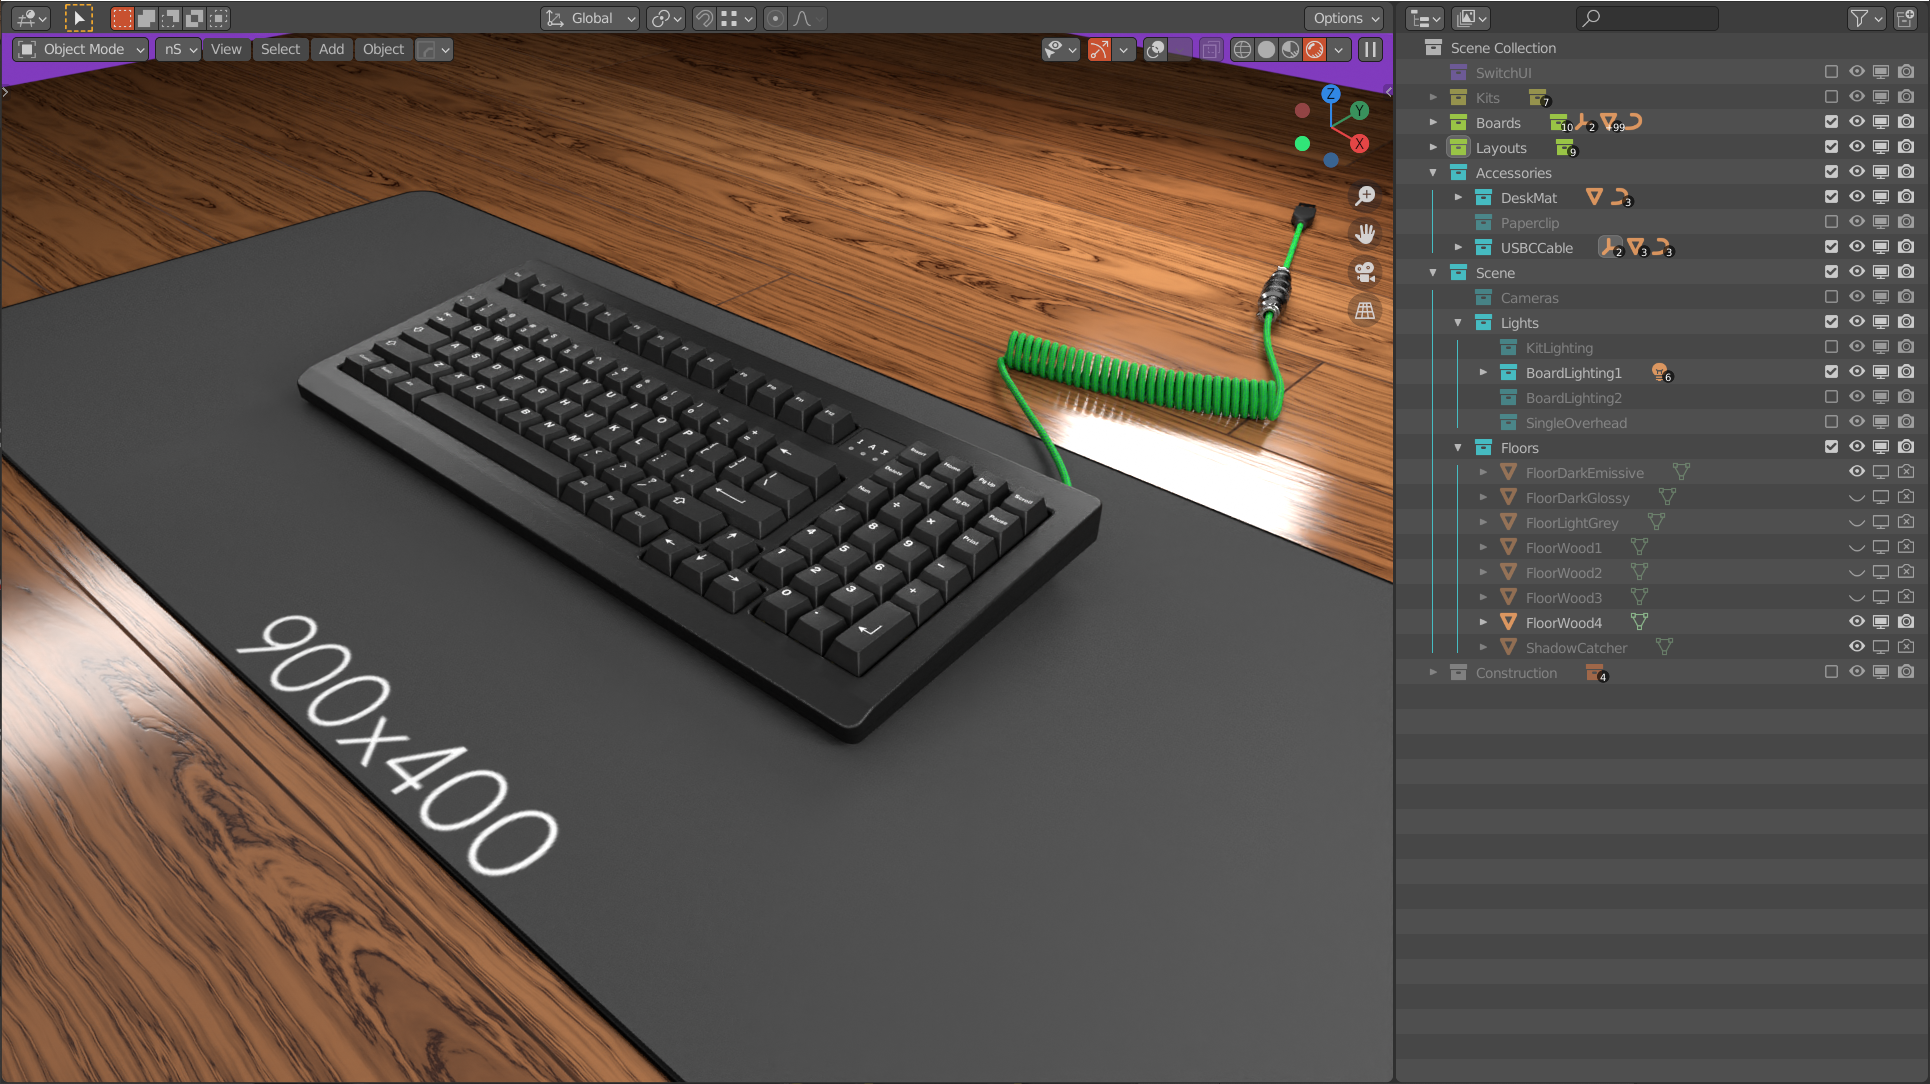Collapse the Accessories collection

[1433, 172]
